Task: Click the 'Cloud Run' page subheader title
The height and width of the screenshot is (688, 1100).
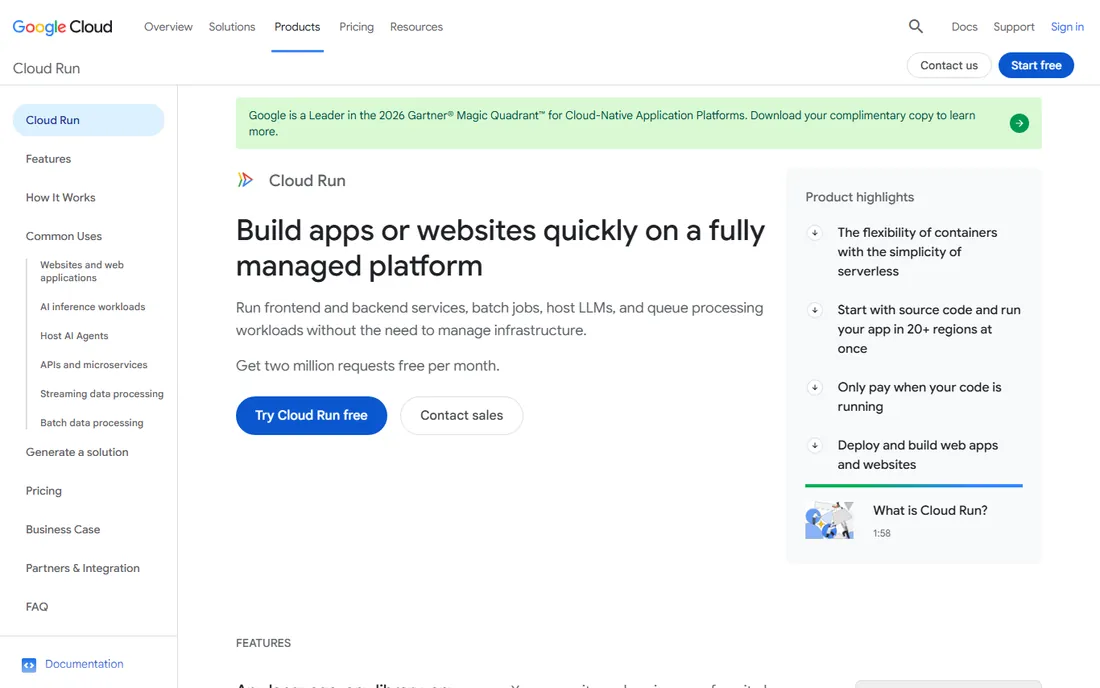Action: tap(46, 68)
